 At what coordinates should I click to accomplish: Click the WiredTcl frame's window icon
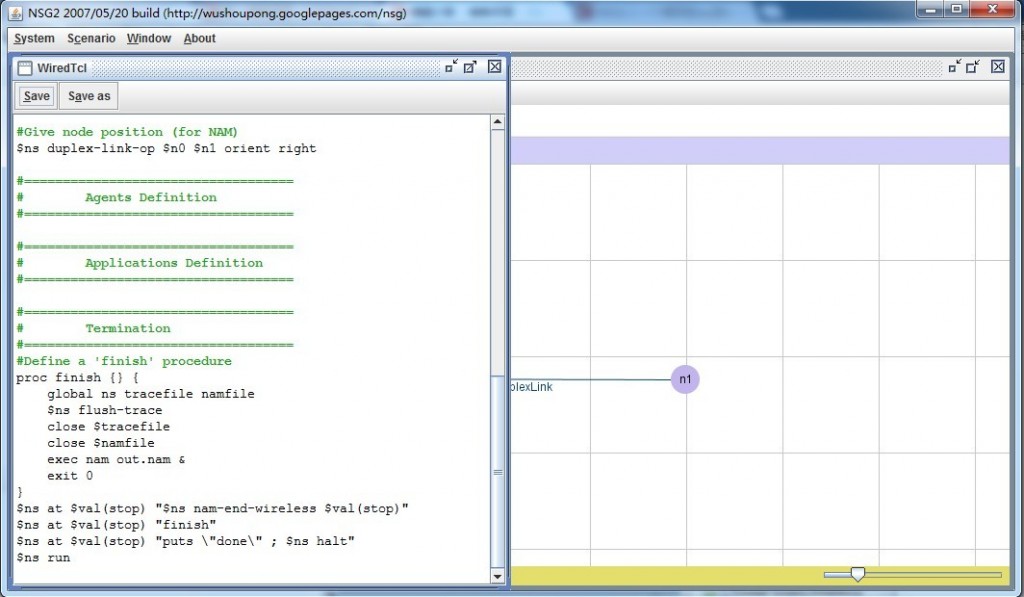tap(25, 68)
